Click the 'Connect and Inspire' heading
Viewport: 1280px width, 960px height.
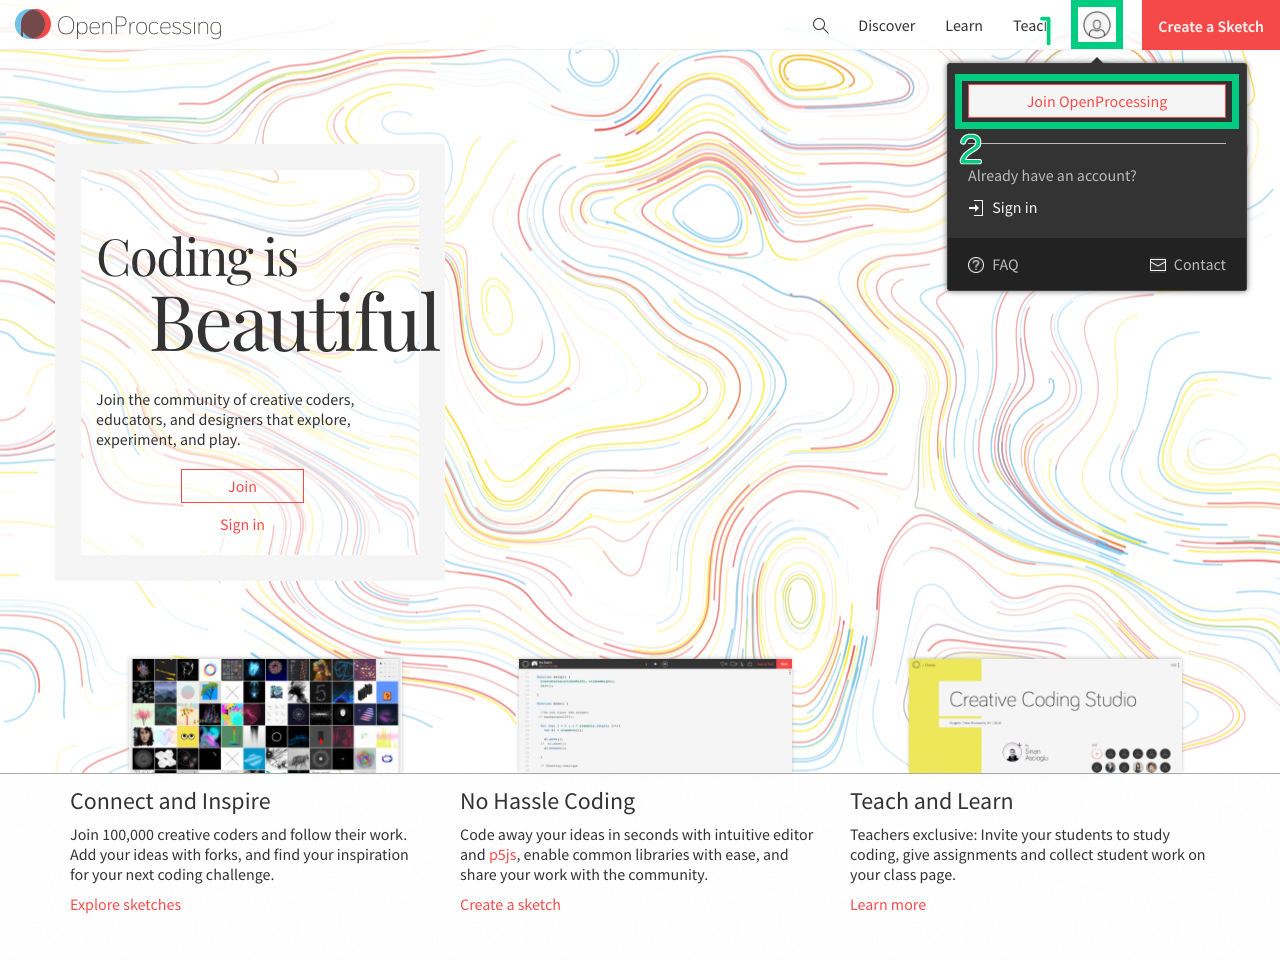coord(170,801)
